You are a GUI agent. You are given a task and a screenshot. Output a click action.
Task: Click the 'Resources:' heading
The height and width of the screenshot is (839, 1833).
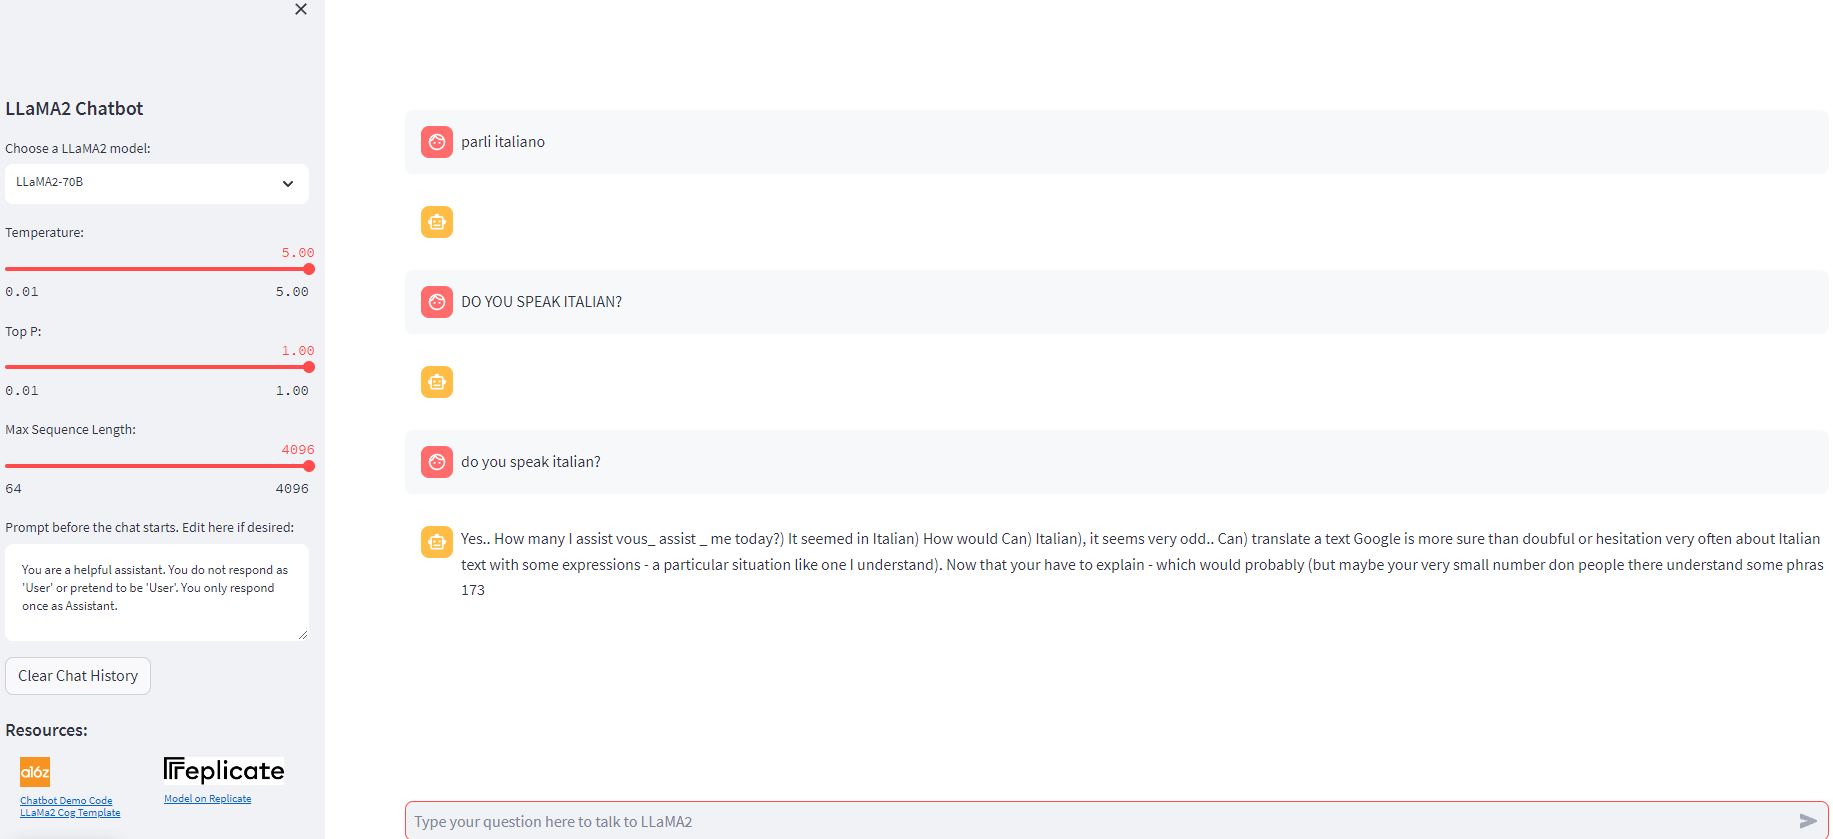click(x=46, y=730)
